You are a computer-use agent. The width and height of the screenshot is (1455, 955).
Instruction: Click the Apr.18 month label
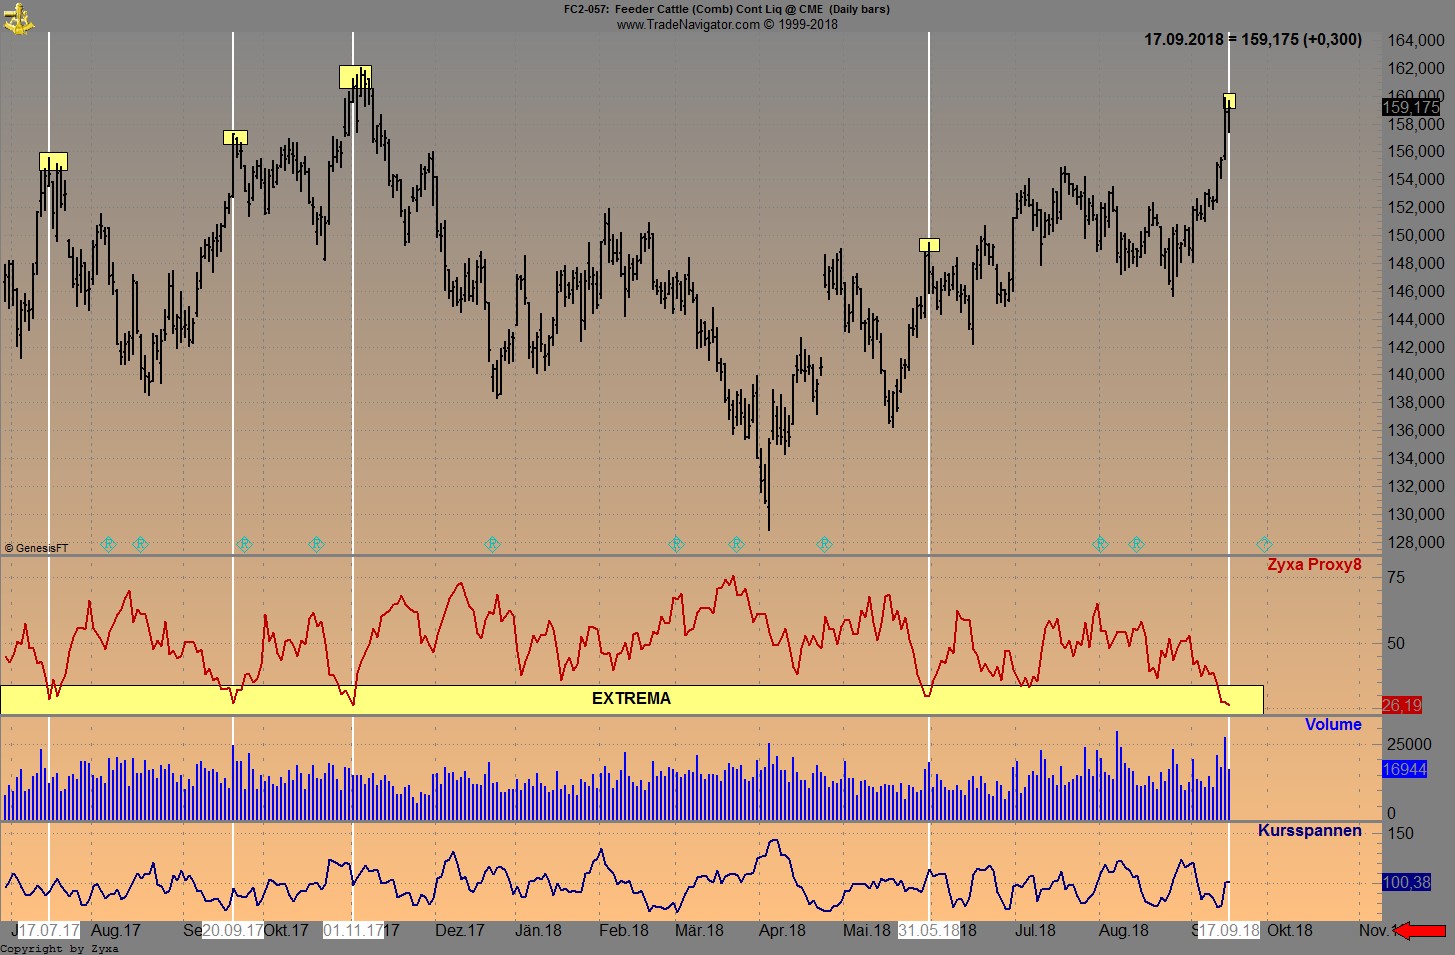[782, 930]
